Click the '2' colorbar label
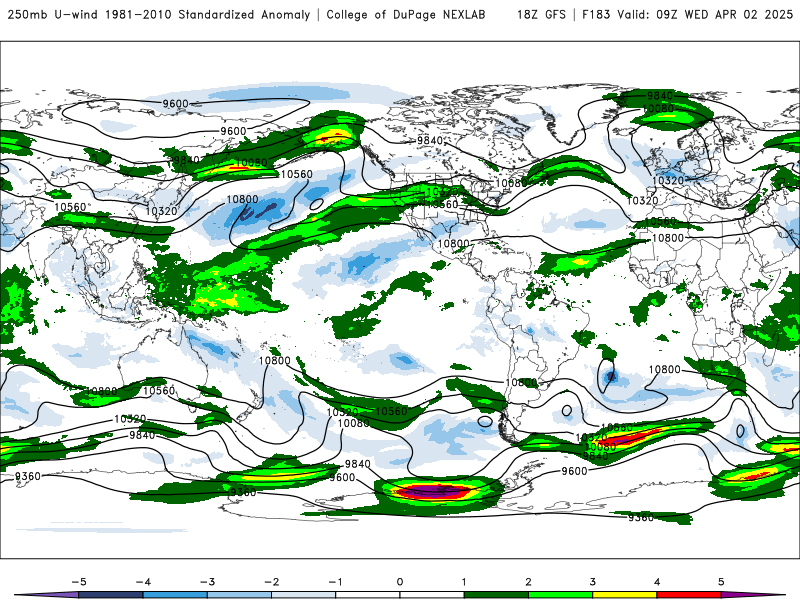800x600 pixels. tap(528, 582)
